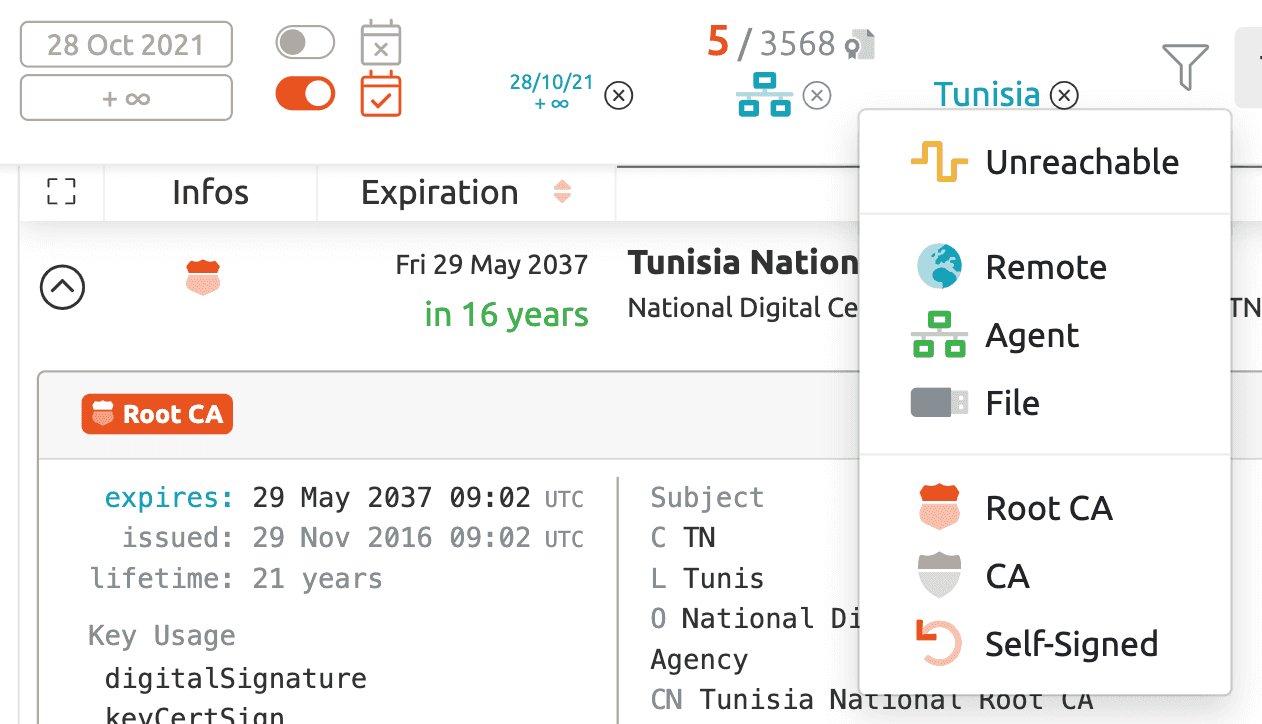Click the Root CA shield icon in row
Image resolution: width=1262 pixels, height=724 pixels.
click(203, 278)
